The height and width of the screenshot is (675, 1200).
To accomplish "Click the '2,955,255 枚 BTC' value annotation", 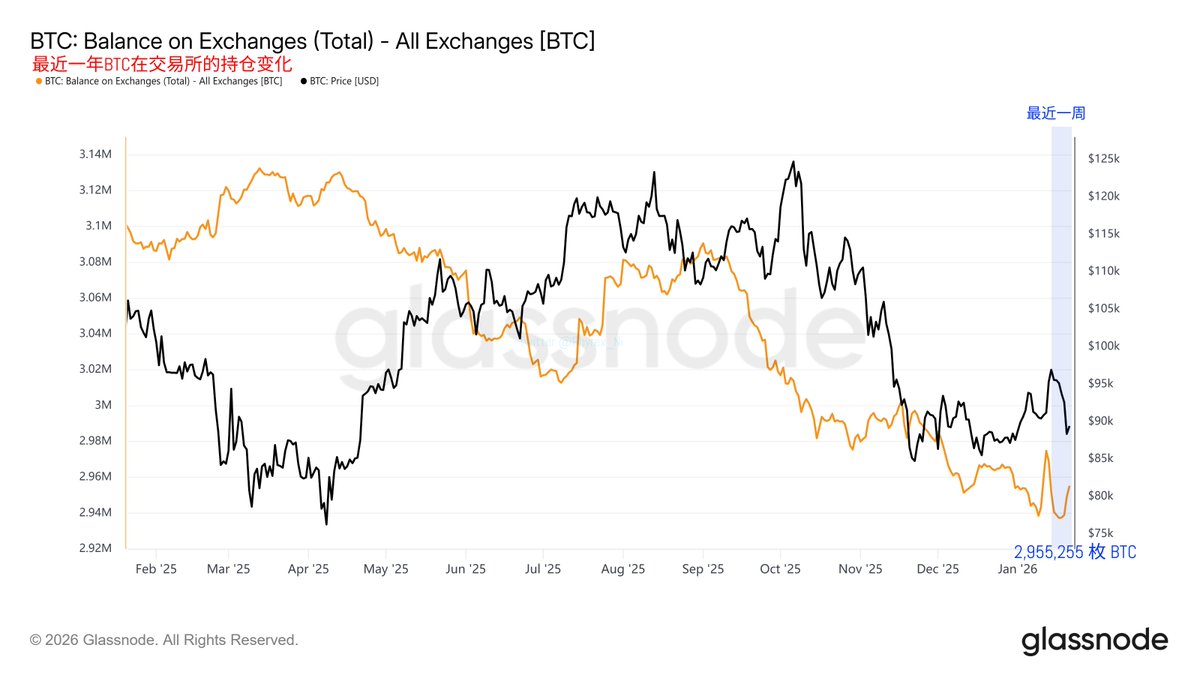I will tap(1075, 552).
